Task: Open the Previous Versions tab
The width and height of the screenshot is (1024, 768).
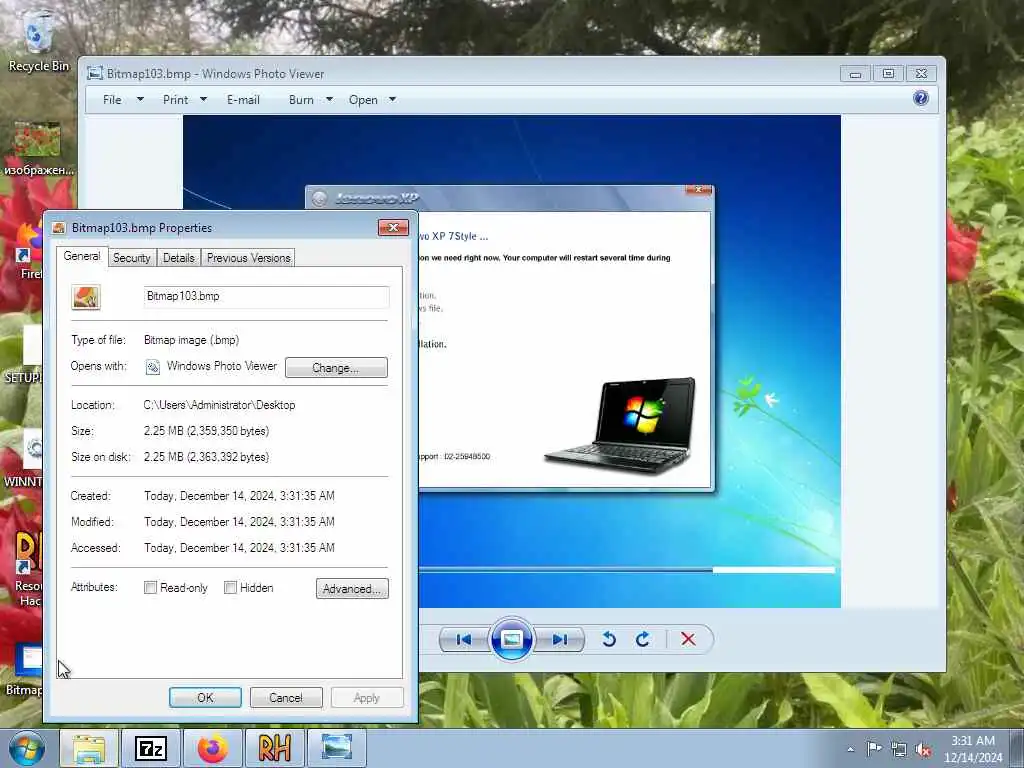Action: (x=248, y=258)
